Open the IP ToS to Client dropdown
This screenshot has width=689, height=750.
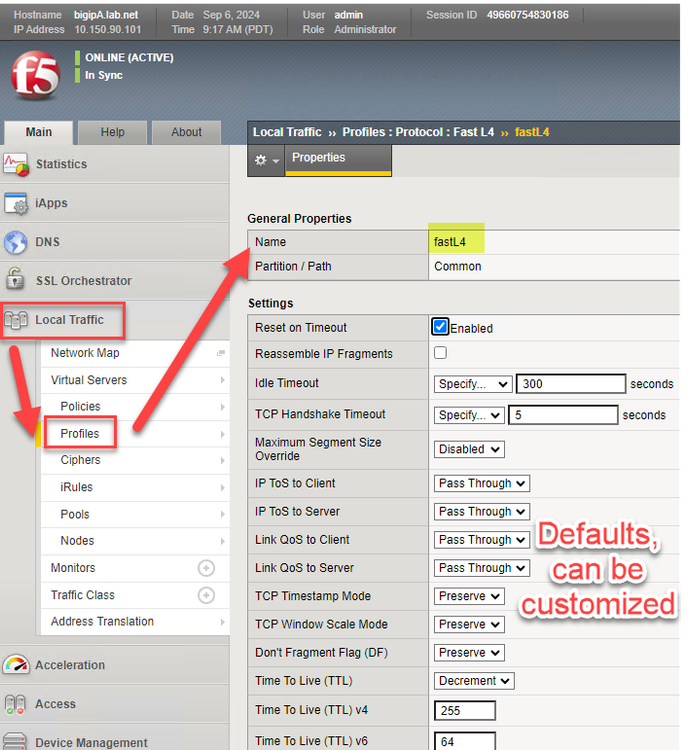click(481, 484)
